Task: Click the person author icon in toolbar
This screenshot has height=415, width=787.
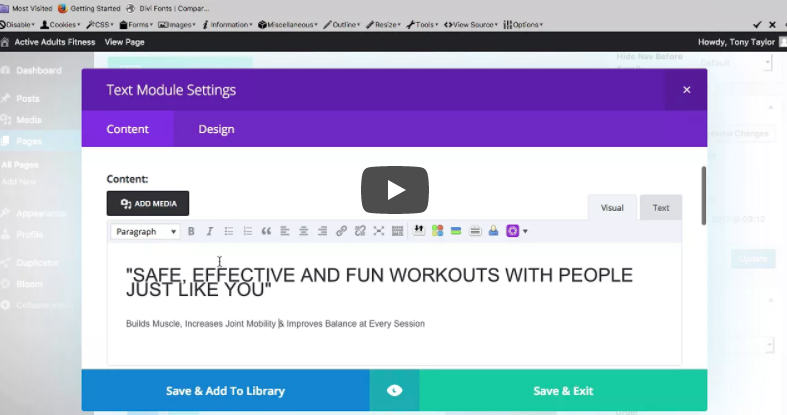Action: click(493, 231)
